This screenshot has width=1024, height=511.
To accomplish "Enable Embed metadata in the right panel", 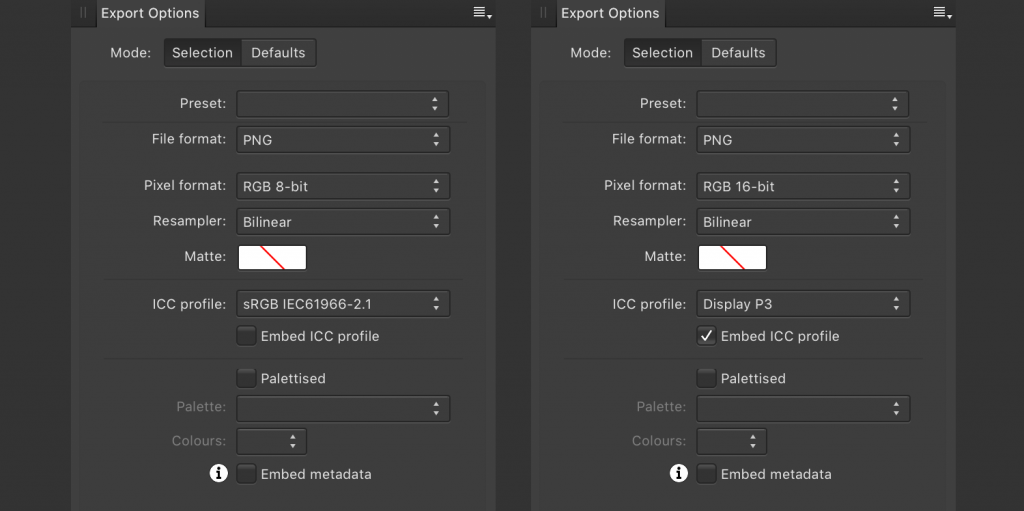I will coord(706,474).
